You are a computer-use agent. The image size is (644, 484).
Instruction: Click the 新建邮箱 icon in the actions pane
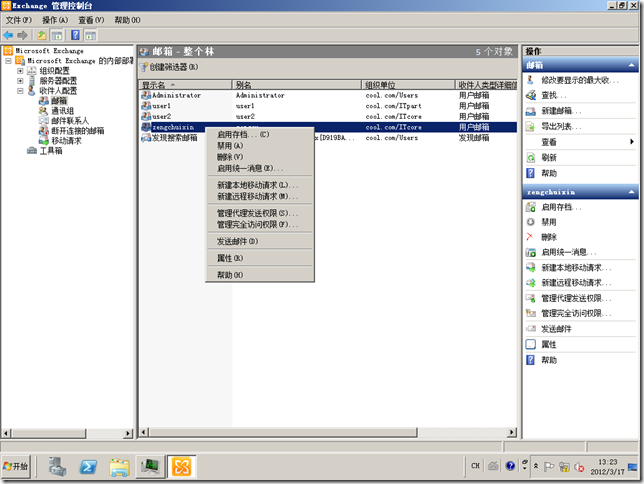click(x=531, y=110)
